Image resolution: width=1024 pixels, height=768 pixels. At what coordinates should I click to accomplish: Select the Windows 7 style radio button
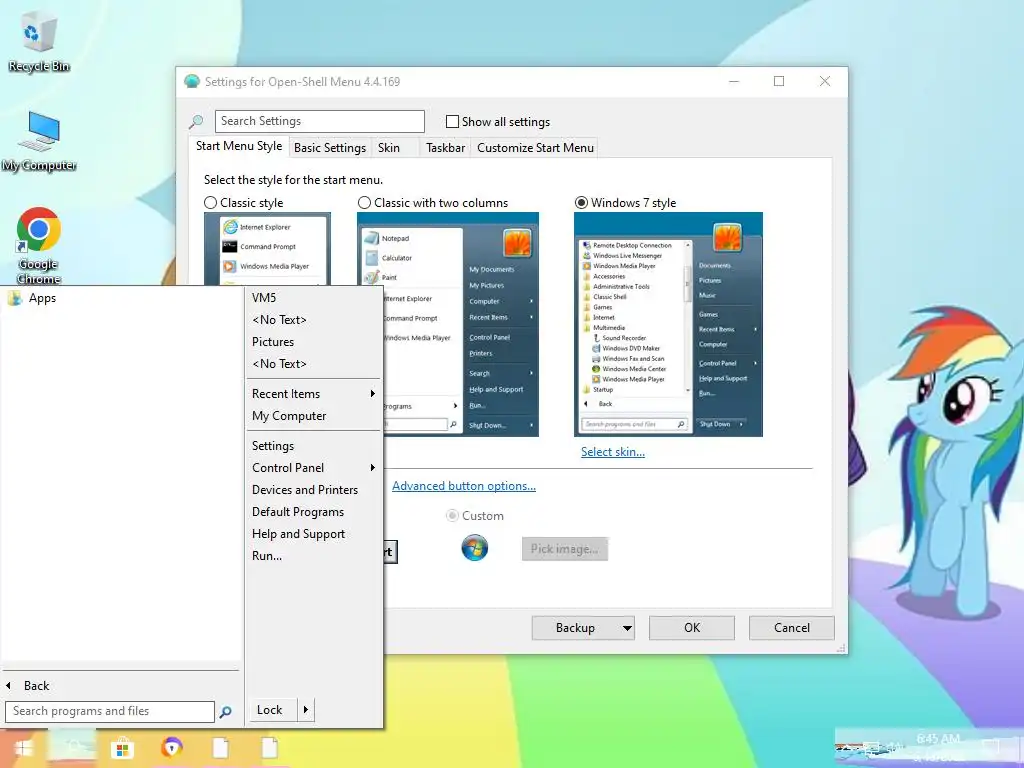[581, 203]
